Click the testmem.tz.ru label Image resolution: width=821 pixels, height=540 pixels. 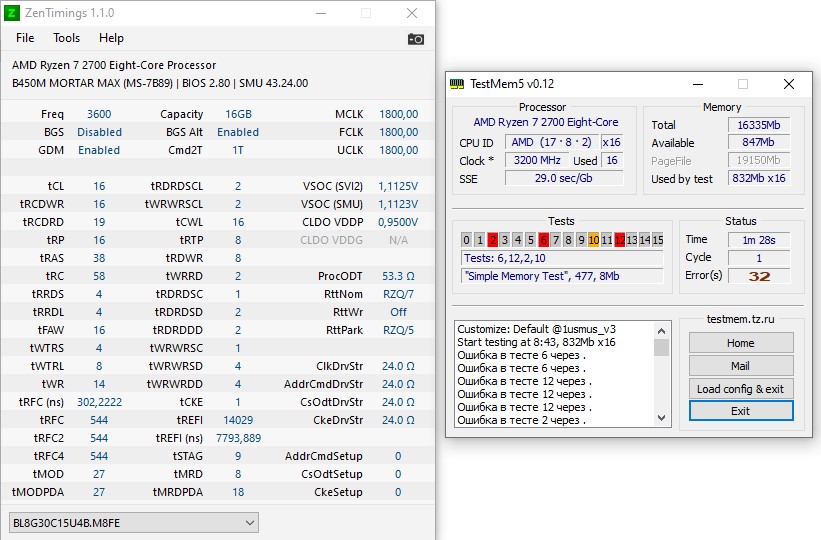740,319
